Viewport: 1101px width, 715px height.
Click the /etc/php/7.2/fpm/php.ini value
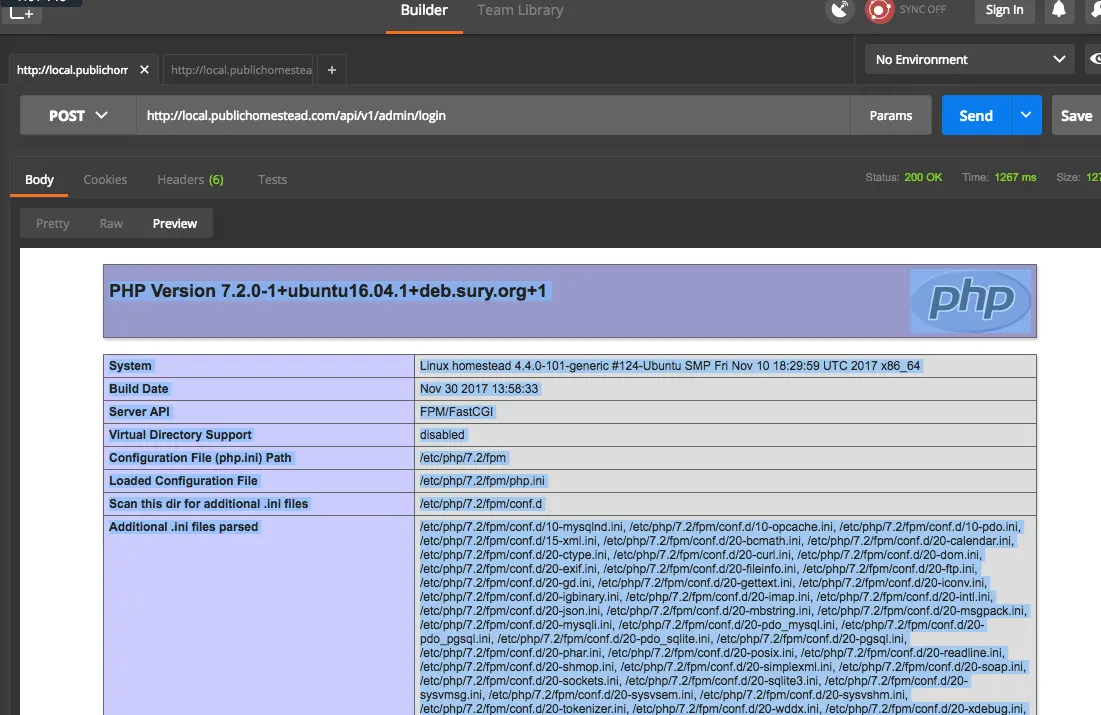click(482, 480)
